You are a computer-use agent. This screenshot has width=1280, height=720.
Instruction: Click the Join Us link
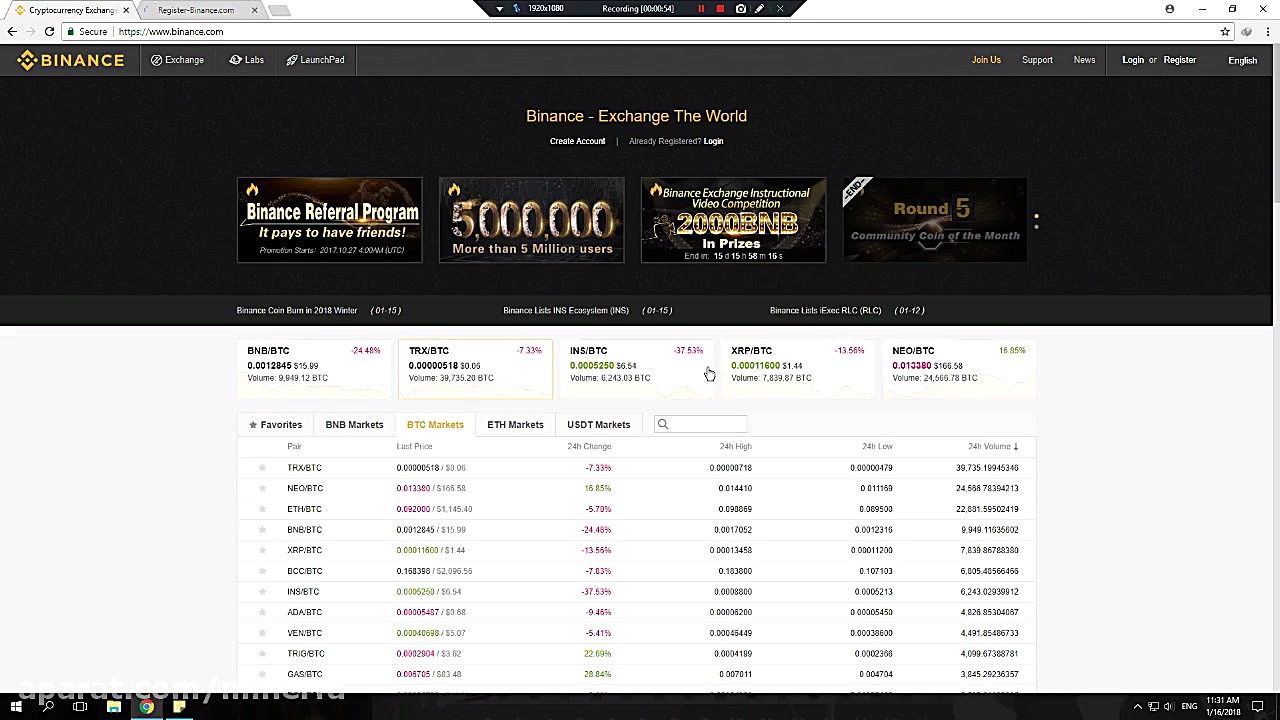coord(986,60)
